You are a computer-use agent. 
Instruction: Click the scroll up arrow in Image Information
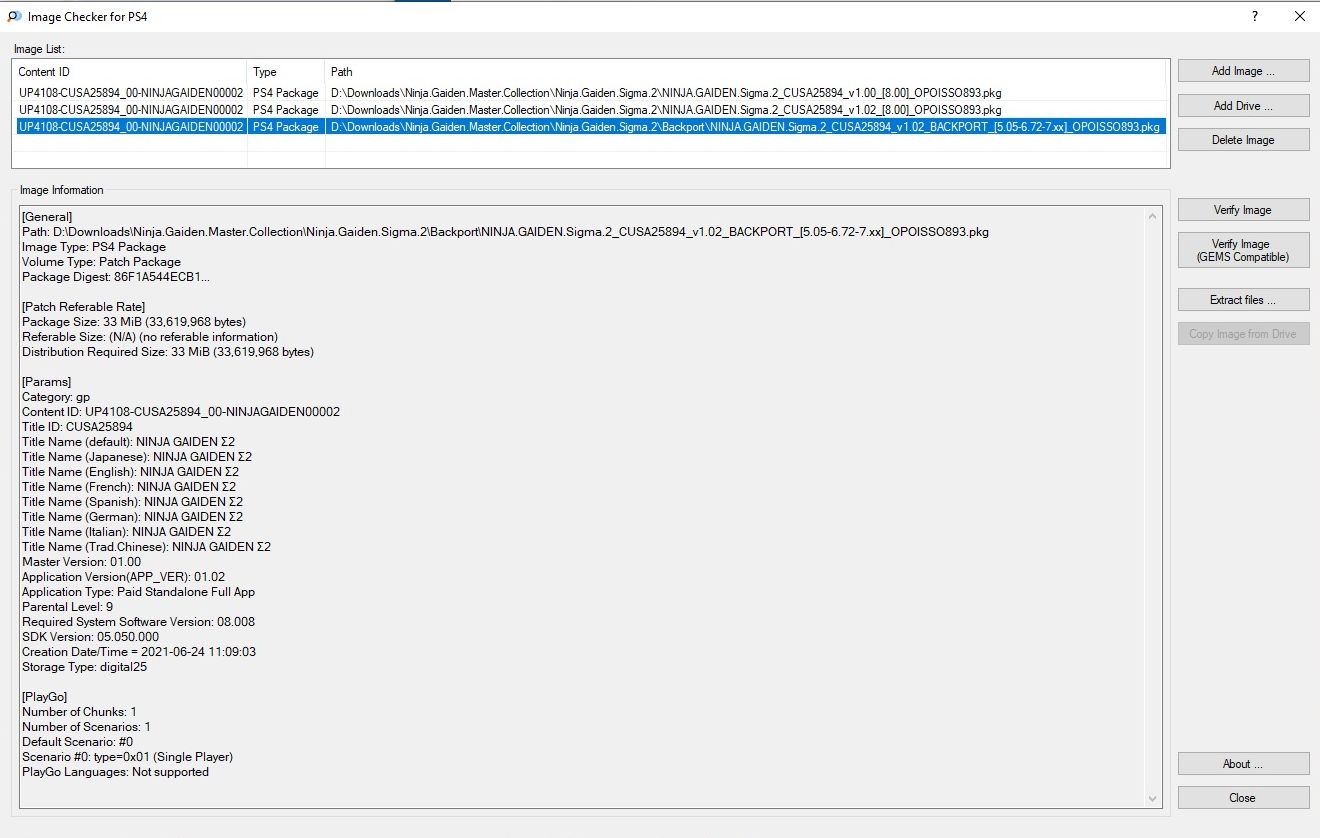[x=1155, y=217]
